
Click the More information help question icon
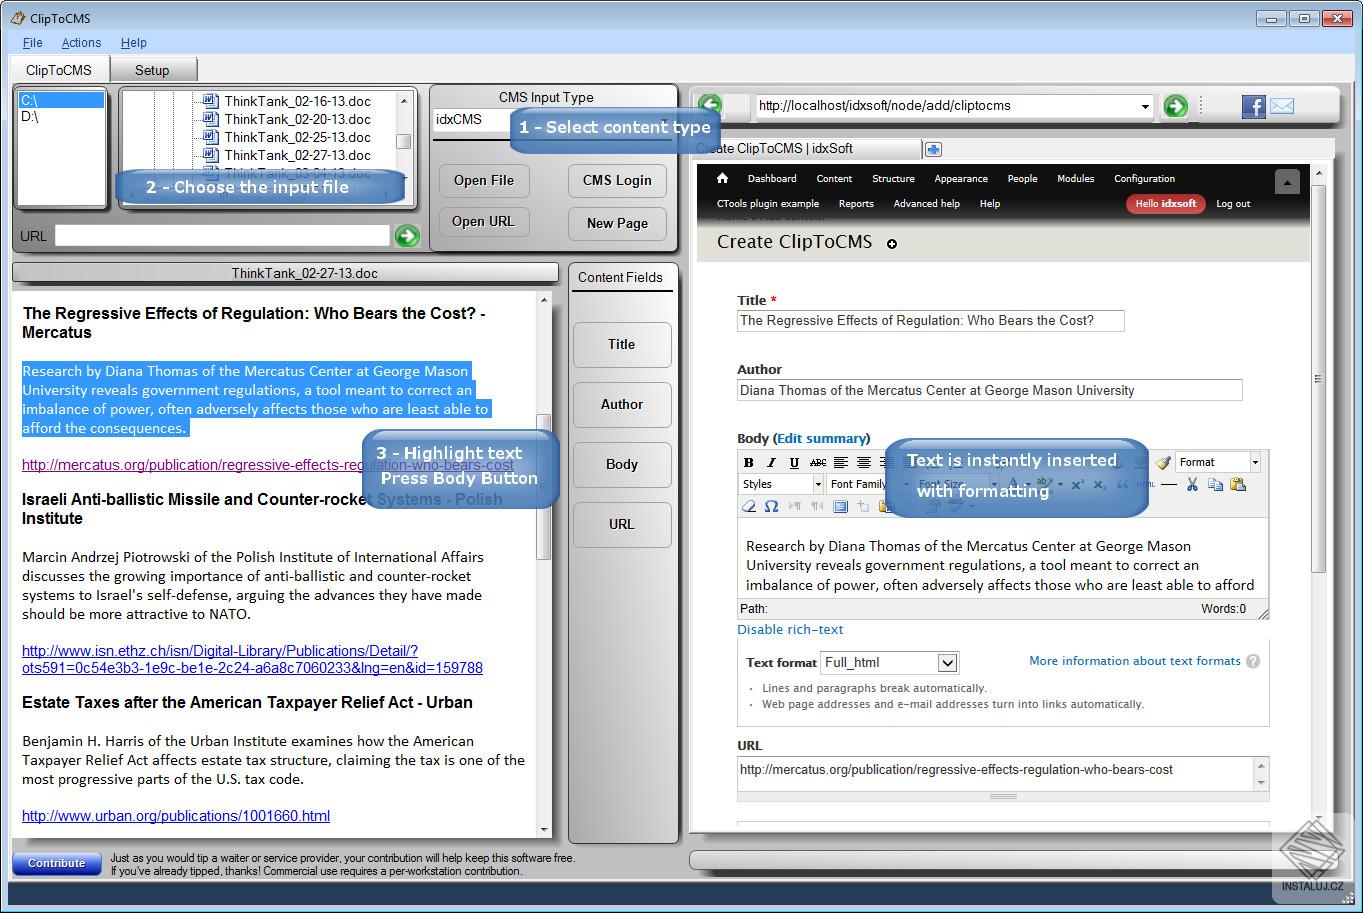coord(1253,661)
